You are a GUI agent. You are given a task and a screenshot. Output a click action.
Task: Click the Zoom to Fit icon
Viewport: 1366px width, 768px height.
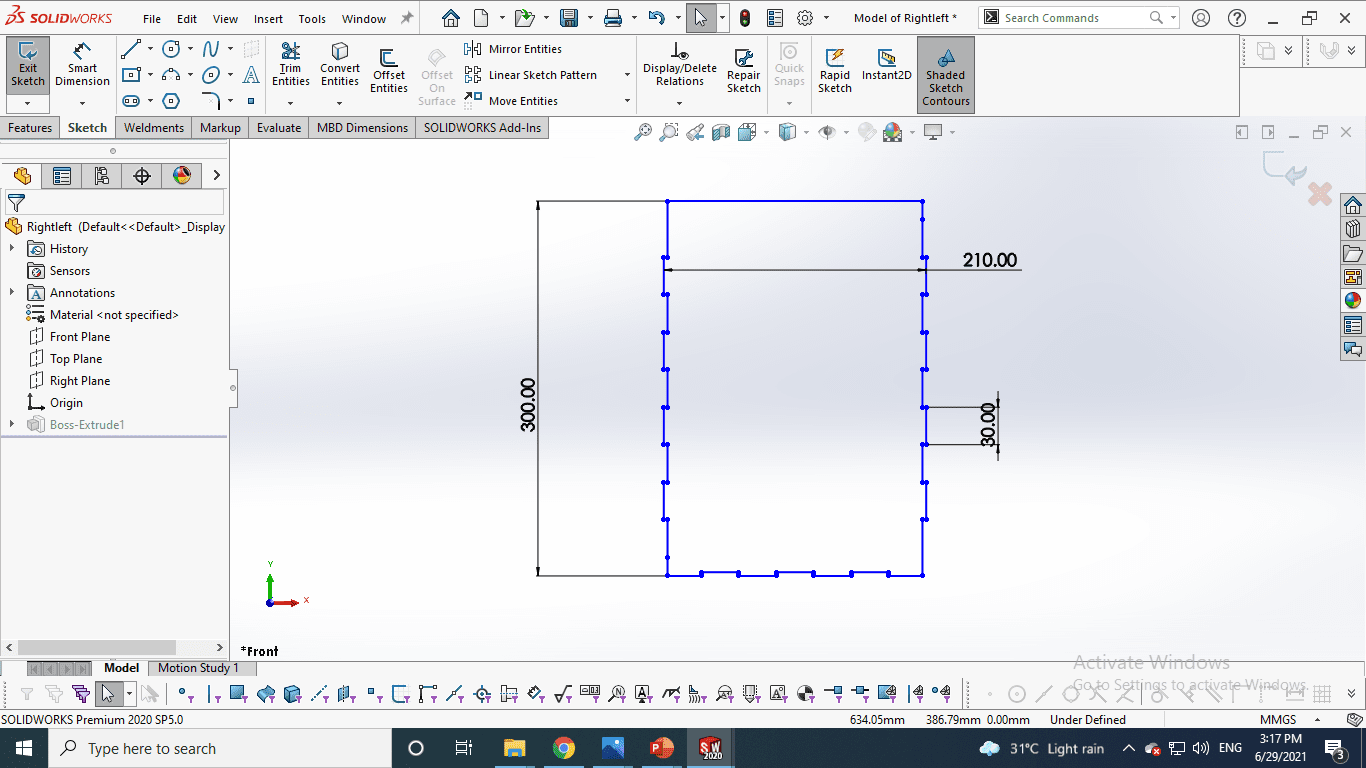click(643, 132)
